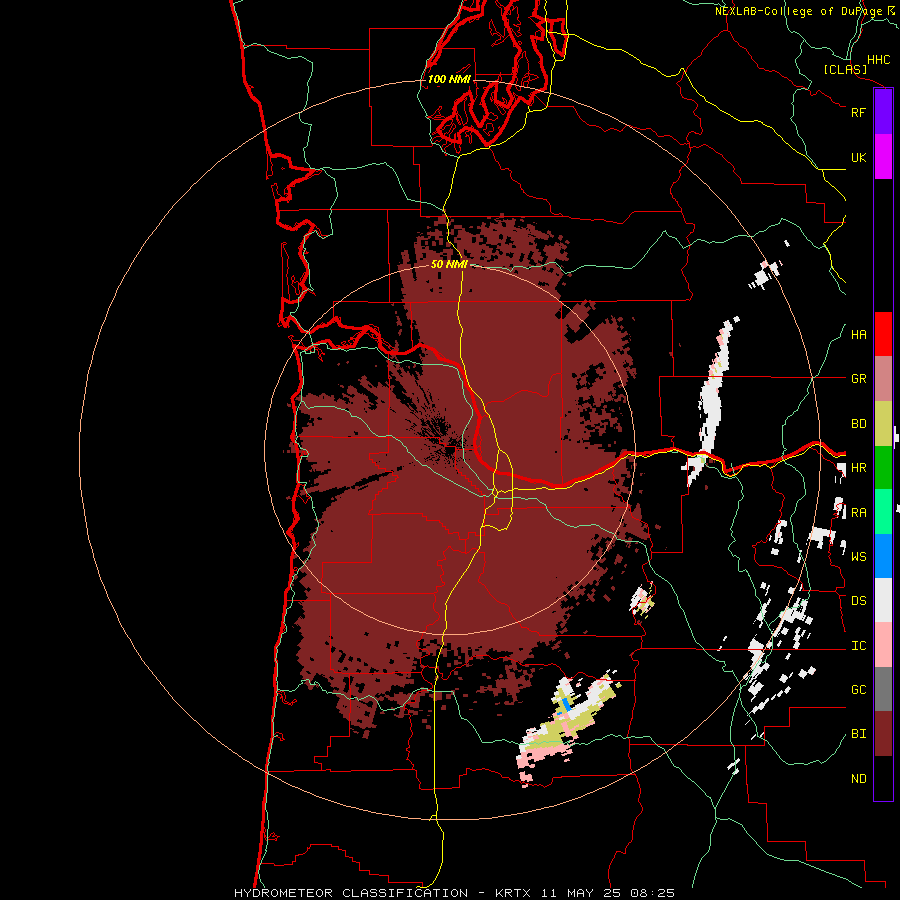Click the GC legend label
The width and height of the screenshot is (900, 900).
click(x=858, y=690)
